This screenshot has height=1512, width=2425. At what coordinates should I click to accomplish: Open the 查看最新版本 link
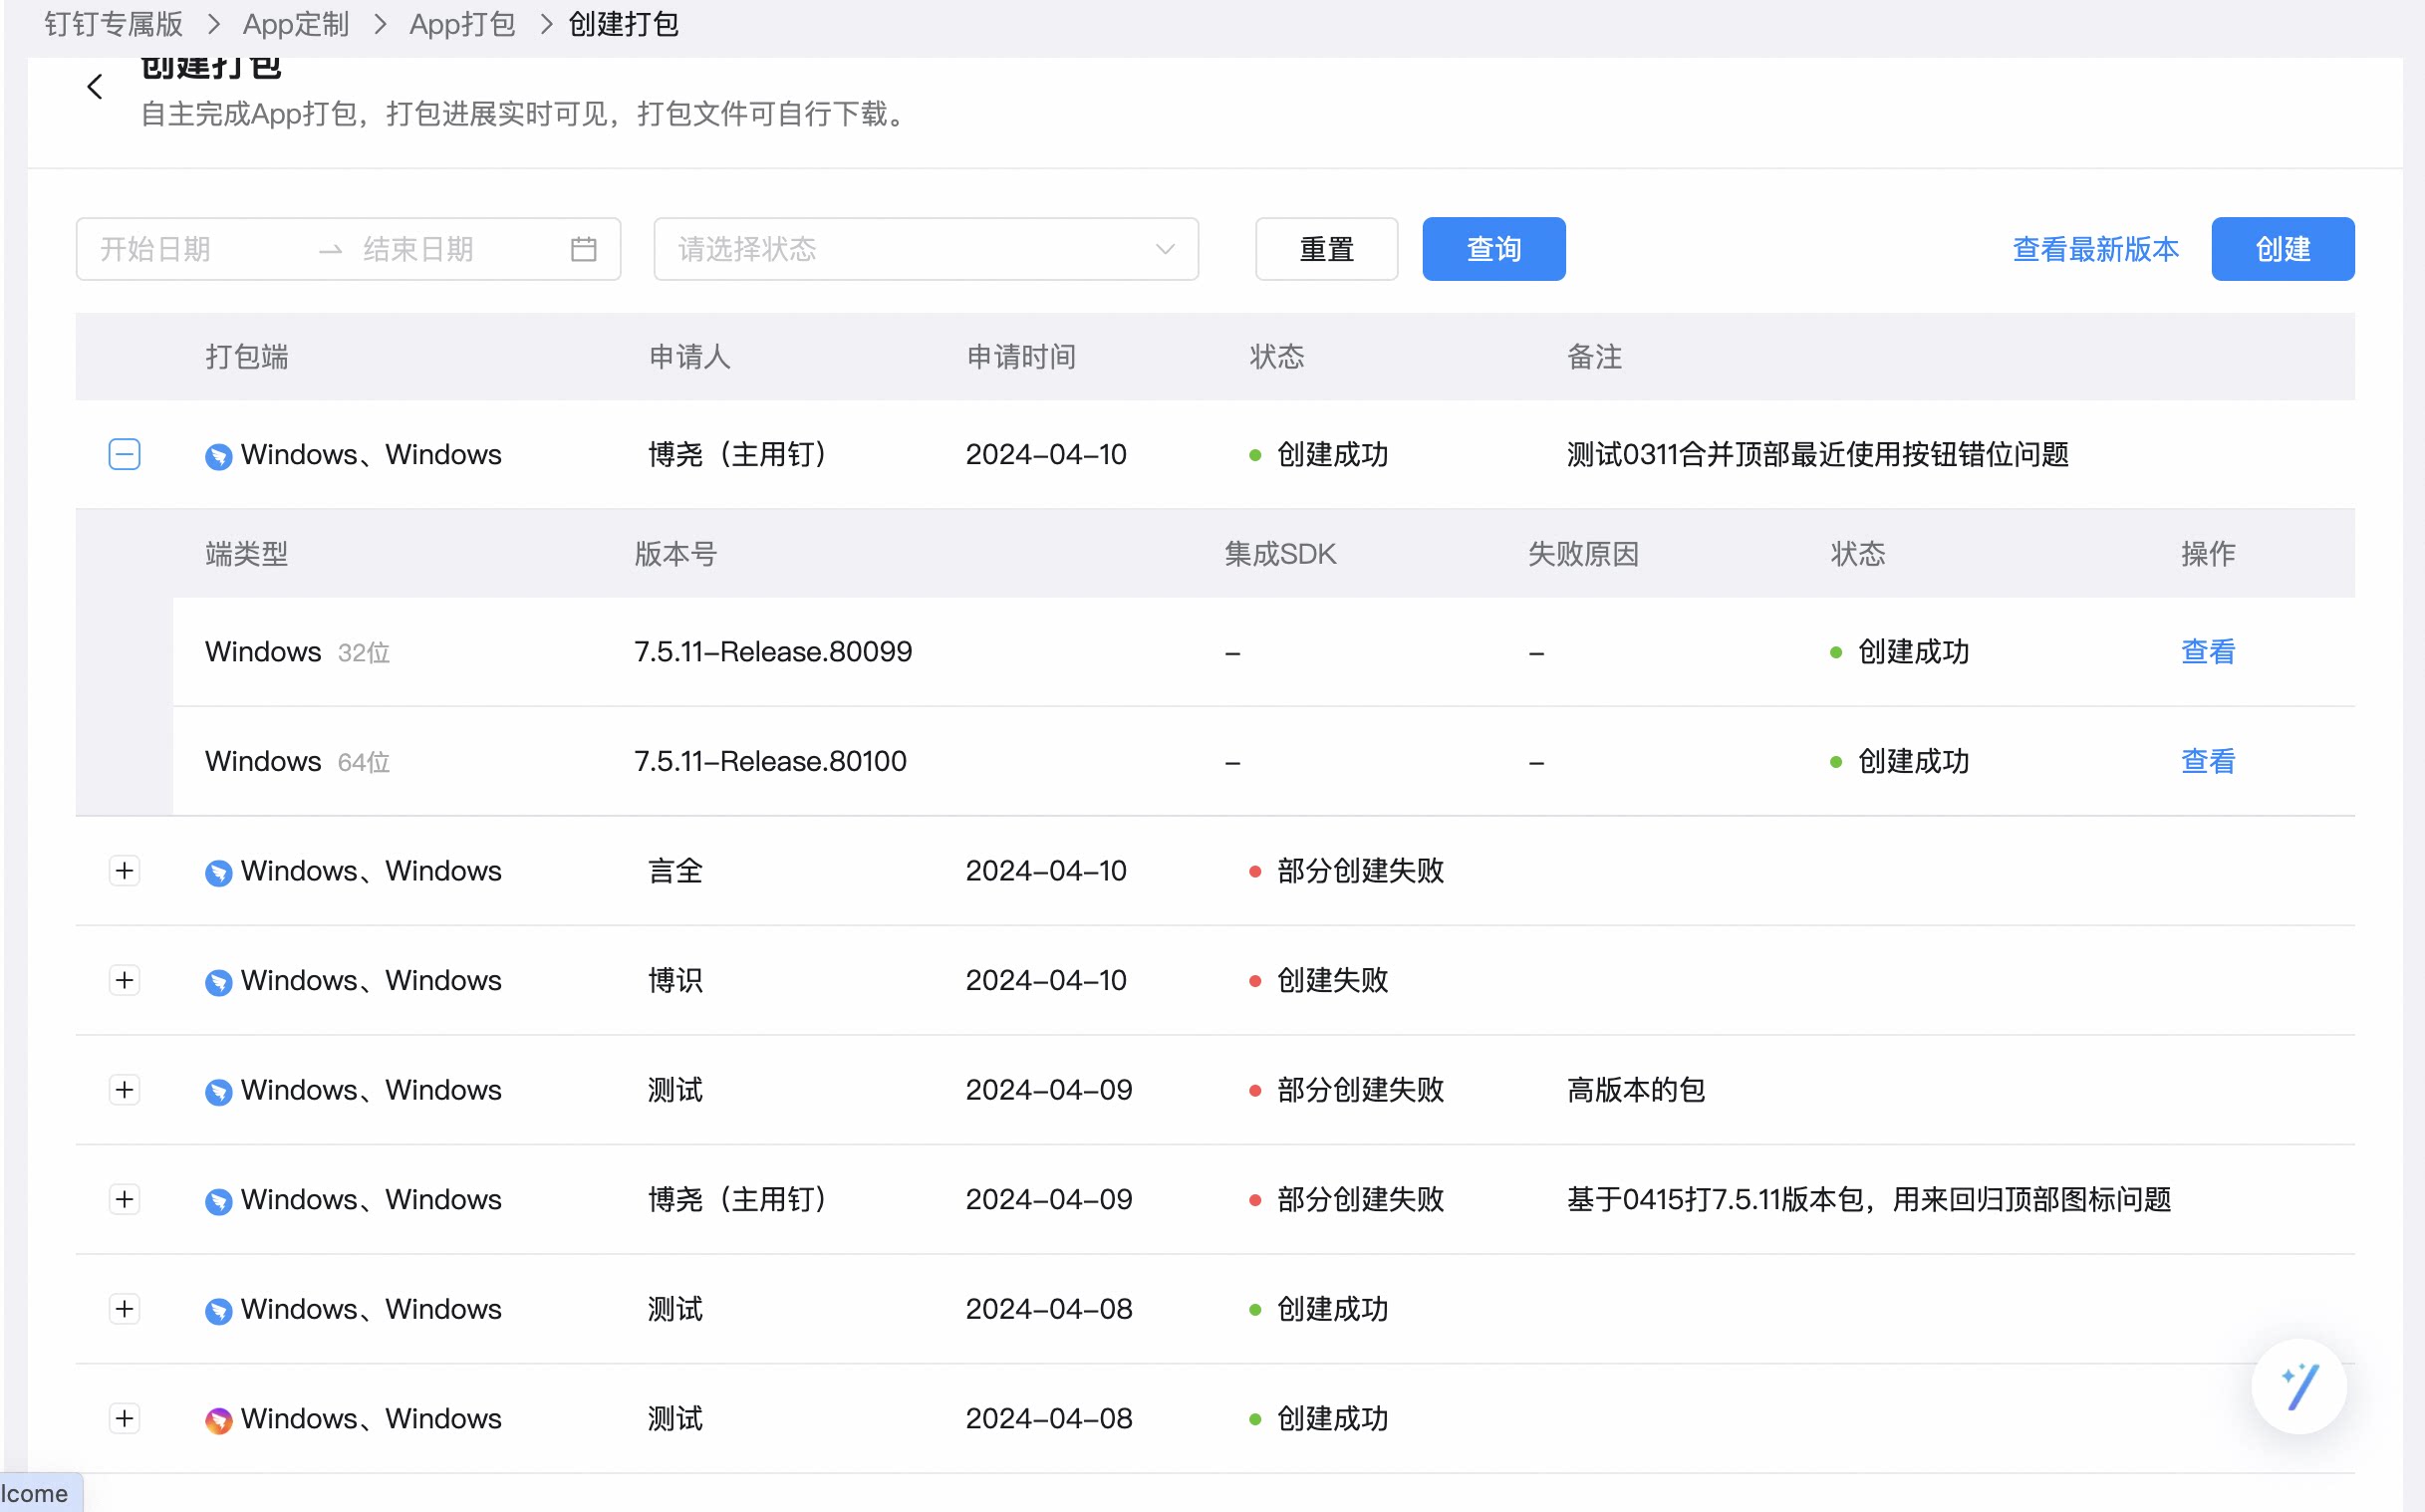[x=2095, y=249]
